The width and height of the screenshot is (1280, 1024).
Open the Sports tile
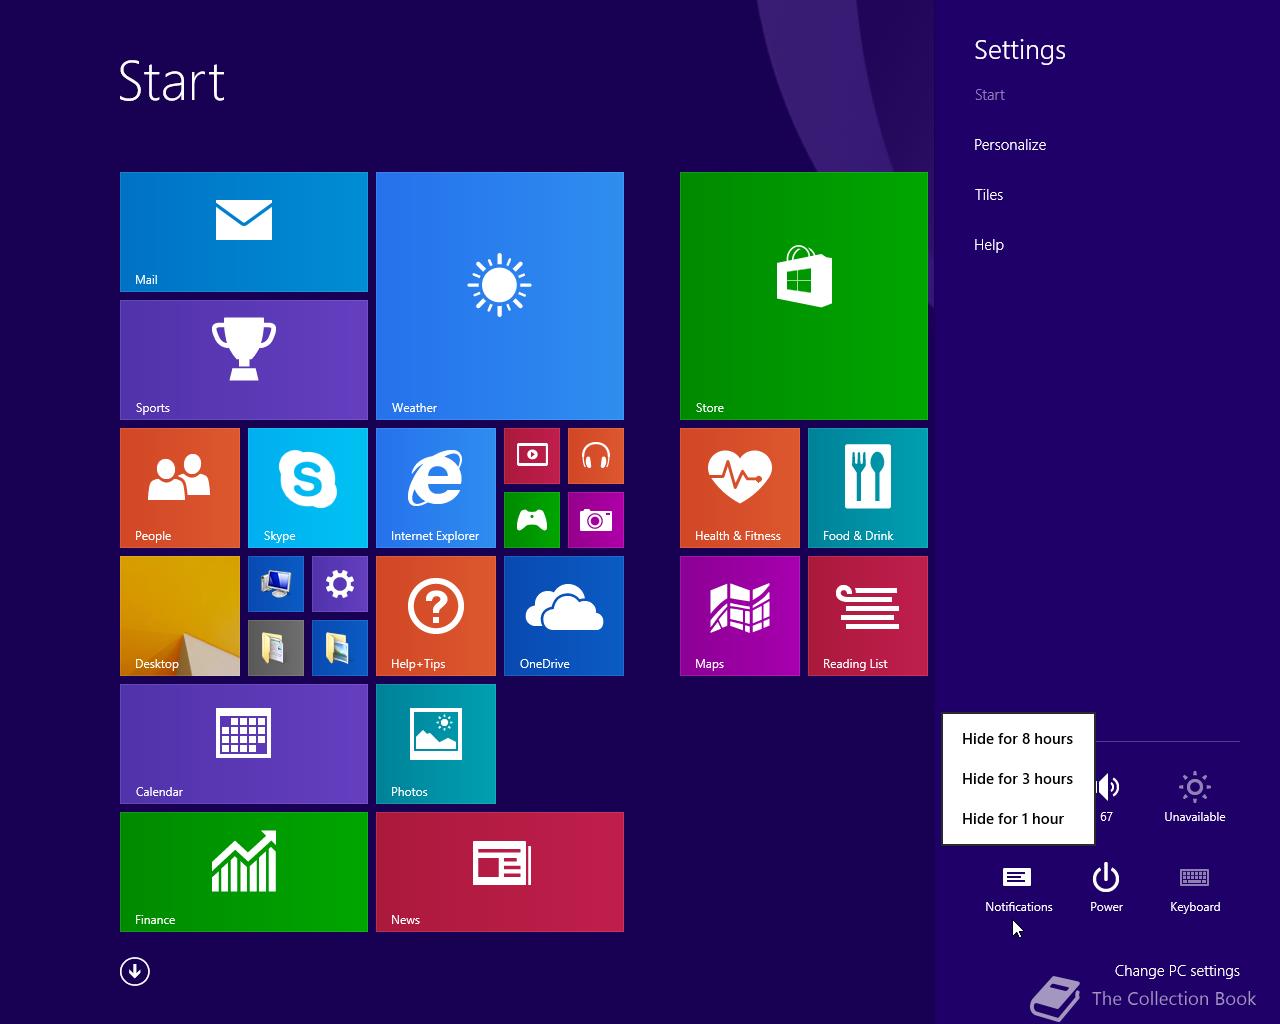[244, 360]
